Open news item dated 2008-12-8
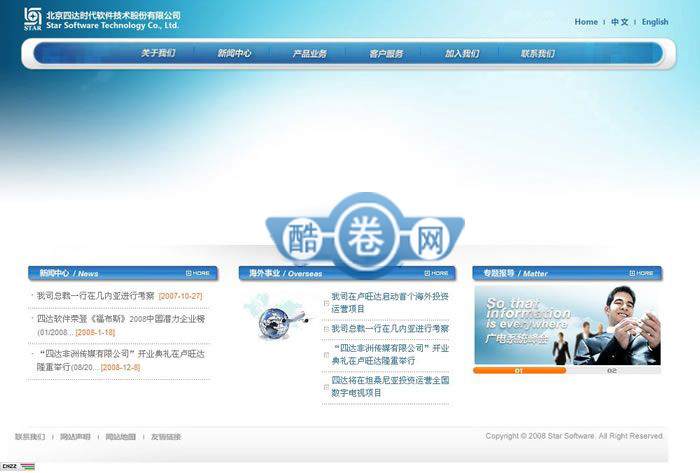 tap(121, 361)
